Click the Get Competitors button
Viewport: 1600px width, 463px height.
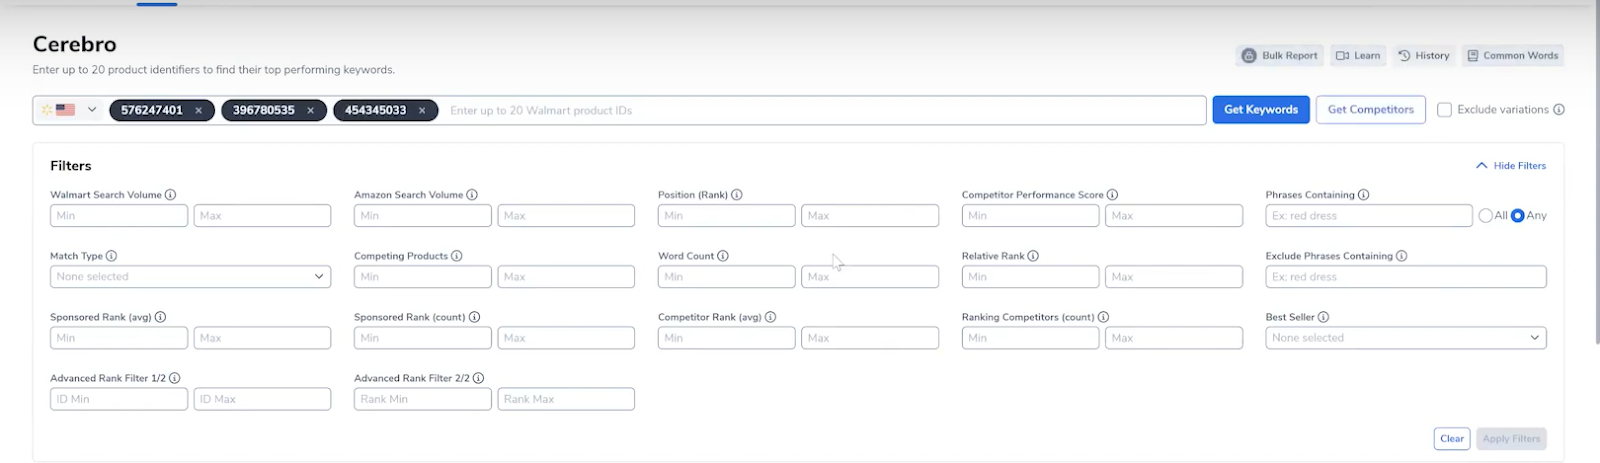tap(1371, 110)
